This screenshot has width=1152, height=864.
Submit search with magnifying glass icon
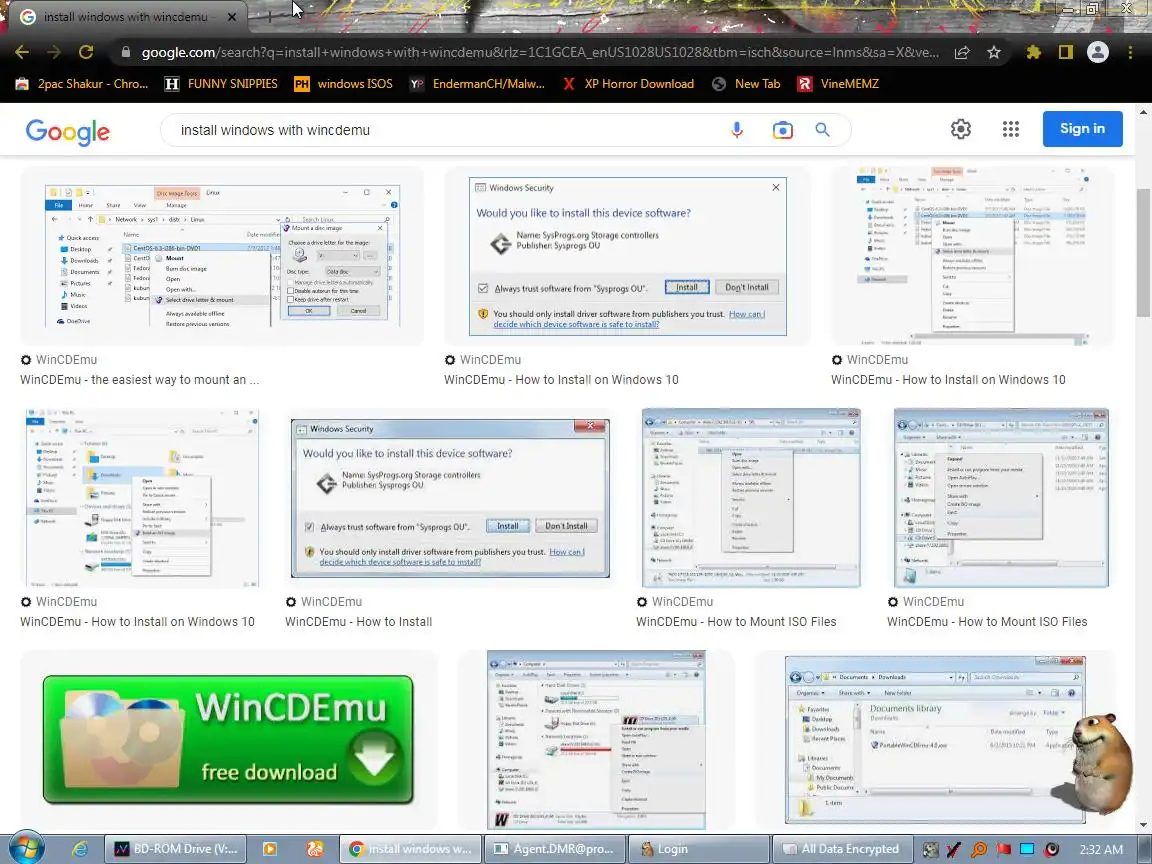pos(822,130)
